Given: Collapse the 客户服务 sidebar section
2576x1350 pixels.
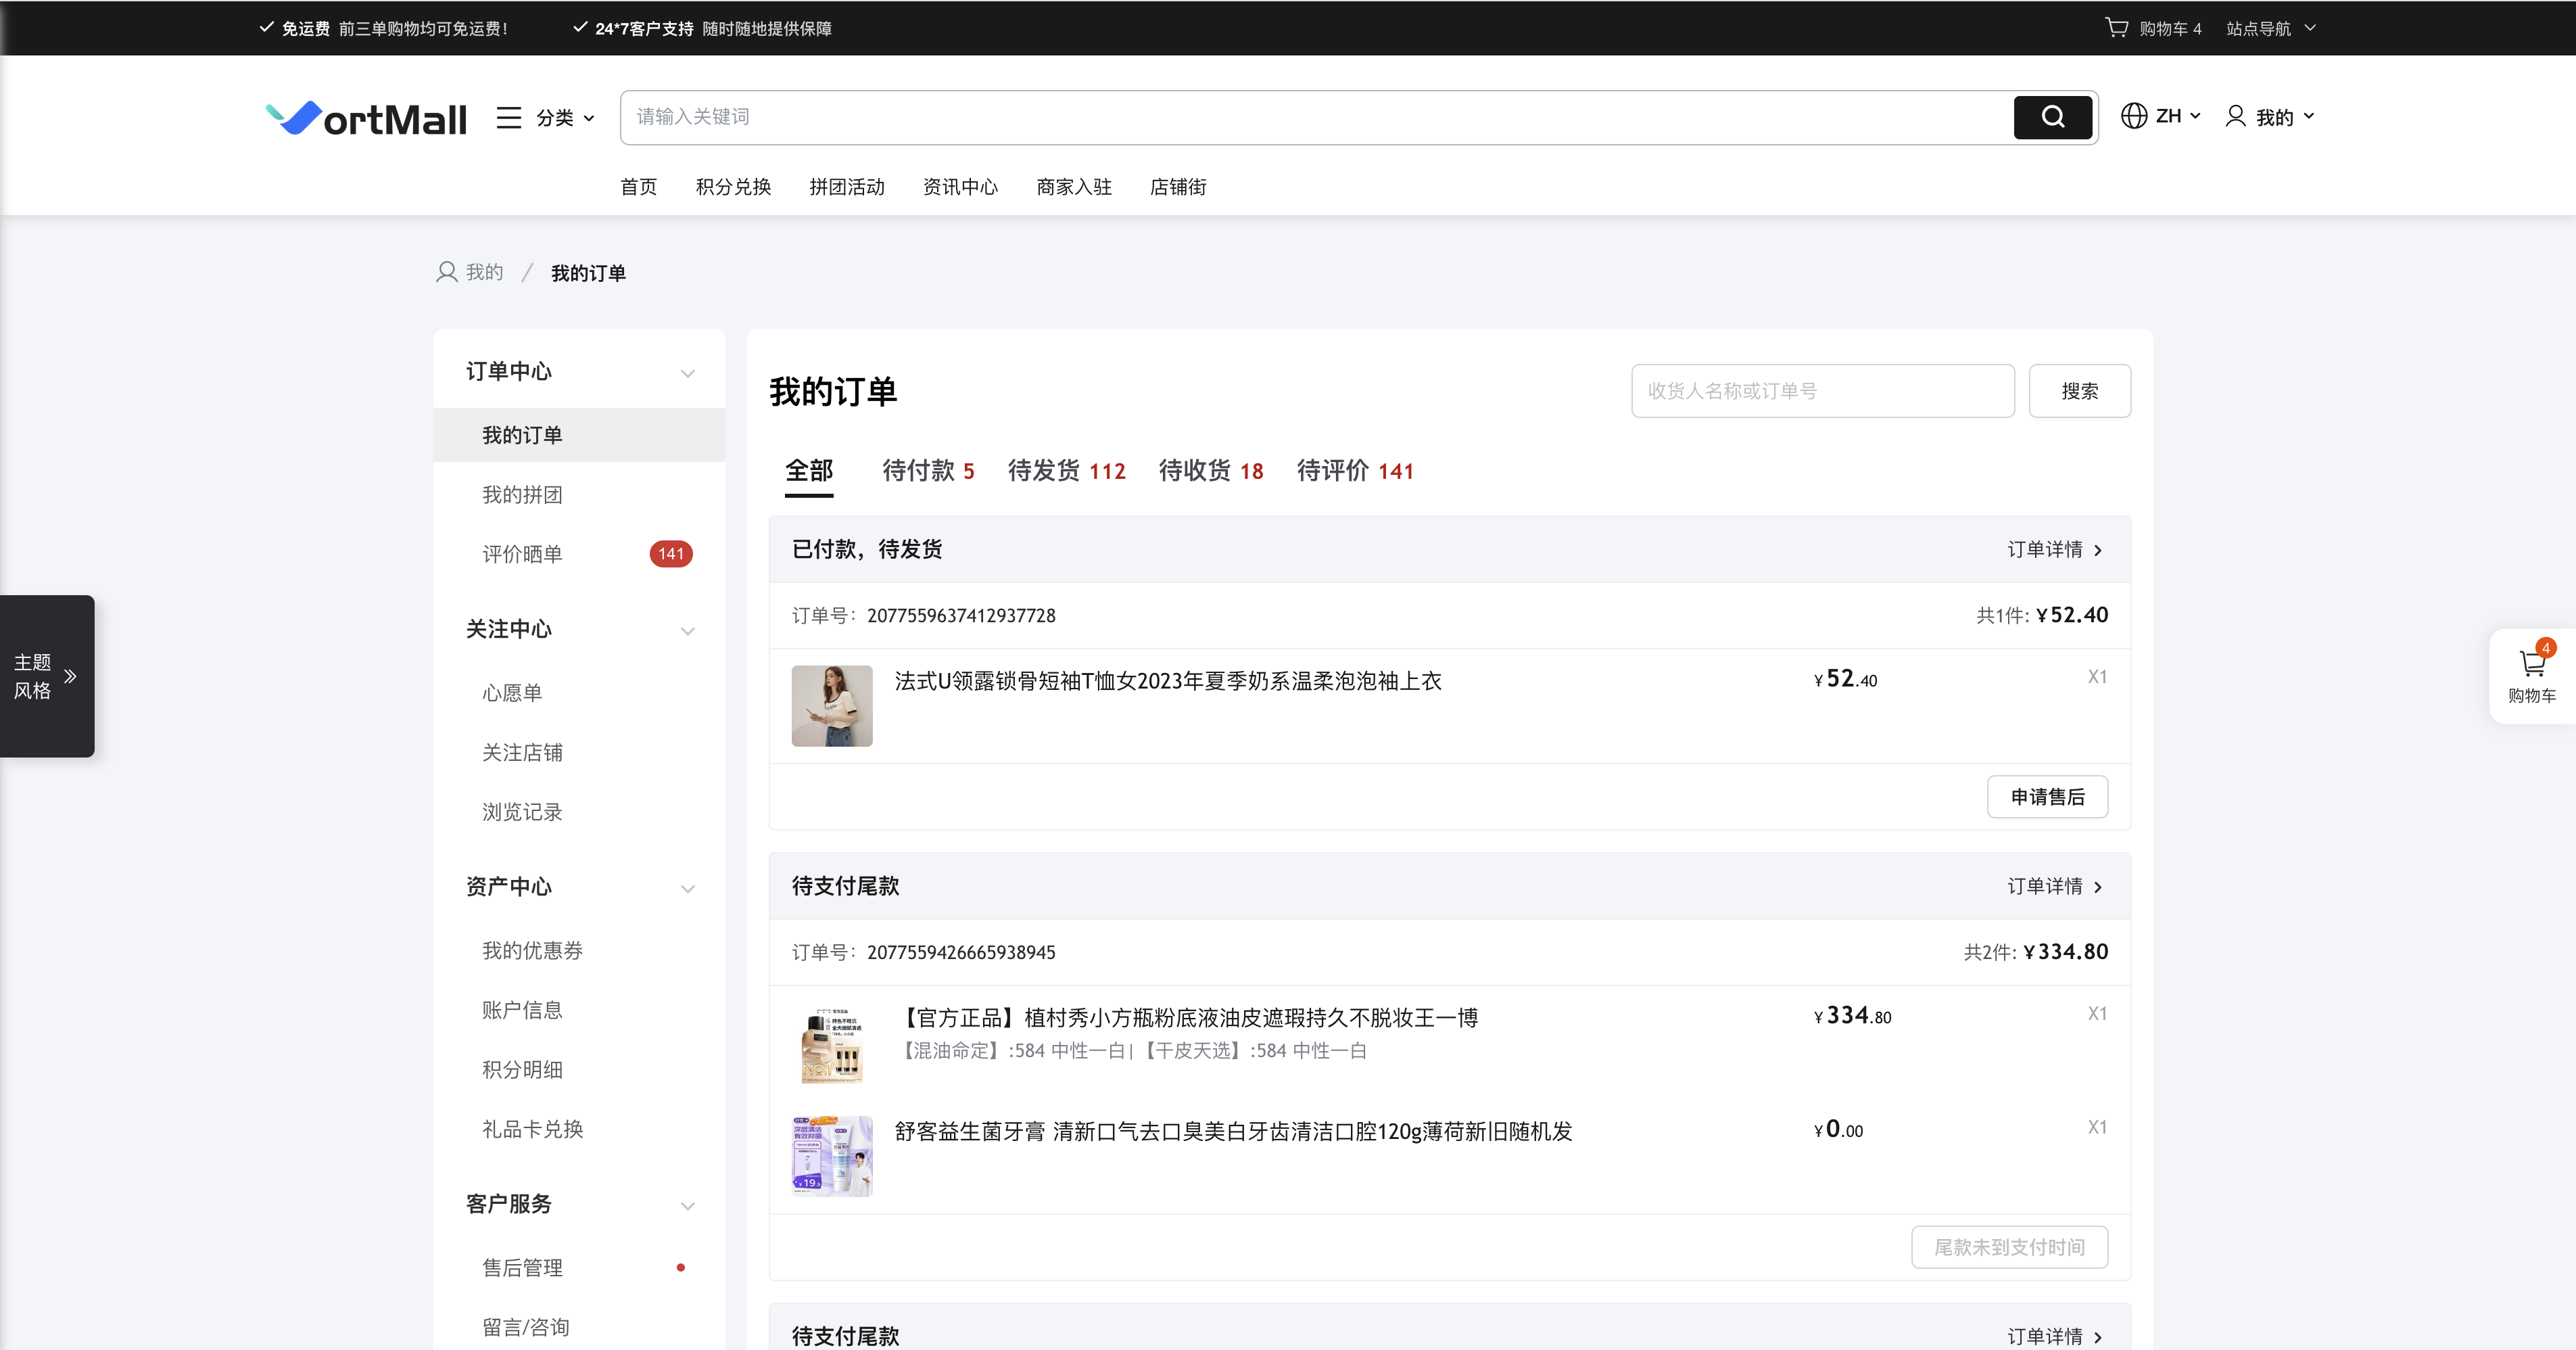Looking at the screenshot, I should pyautogui.click(x=688, y=1206).
